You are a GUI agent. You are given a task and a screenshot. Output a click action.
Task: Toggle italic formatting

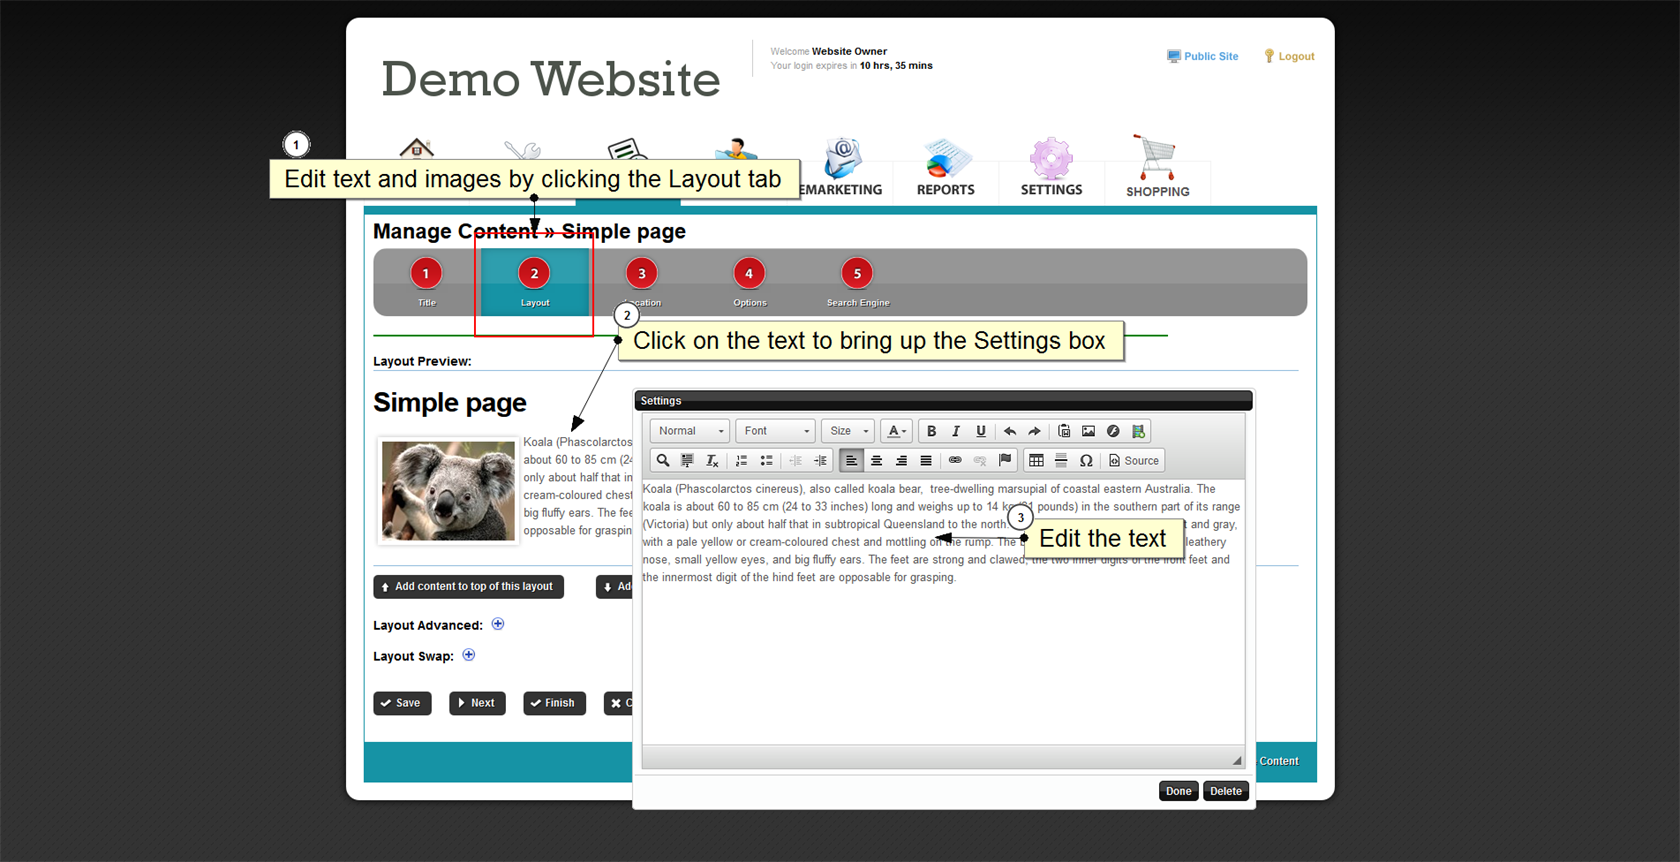[956, 431]
